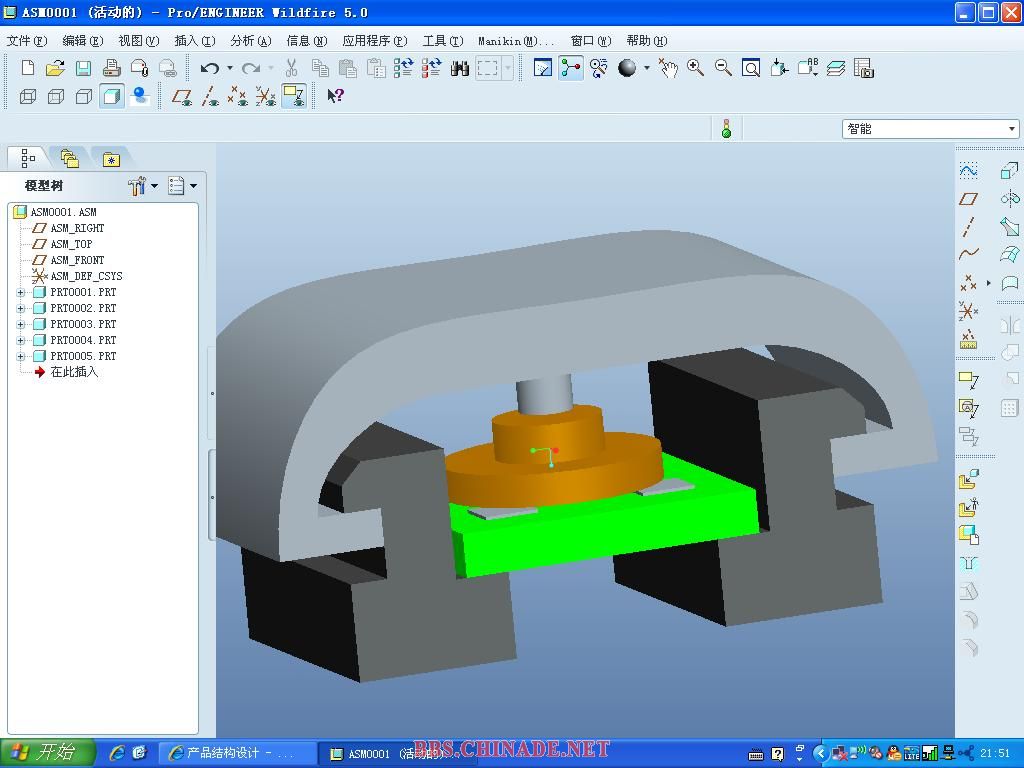Open the layers icon in the toolbar

(x=835, y=68)
